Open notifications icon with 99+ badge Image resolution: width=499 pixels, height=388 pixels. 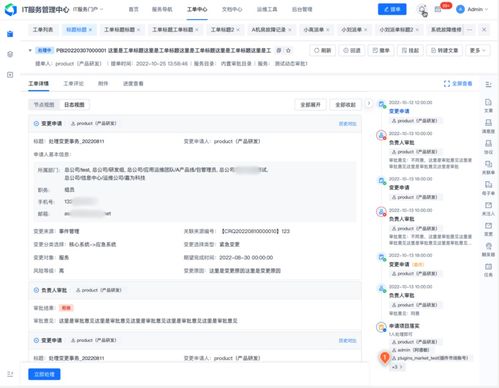coord(438,9)
